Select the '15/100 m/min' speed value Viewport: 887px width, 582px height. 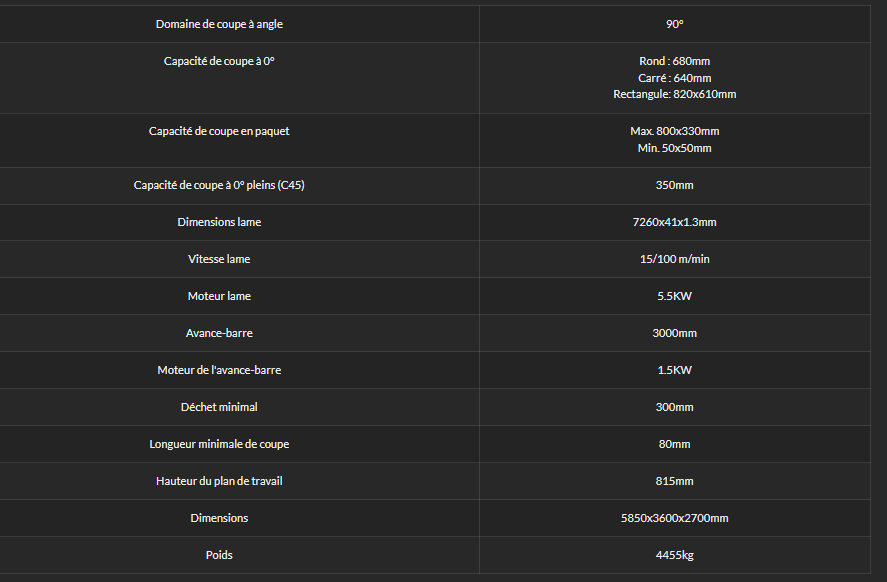tap(674, 259)
